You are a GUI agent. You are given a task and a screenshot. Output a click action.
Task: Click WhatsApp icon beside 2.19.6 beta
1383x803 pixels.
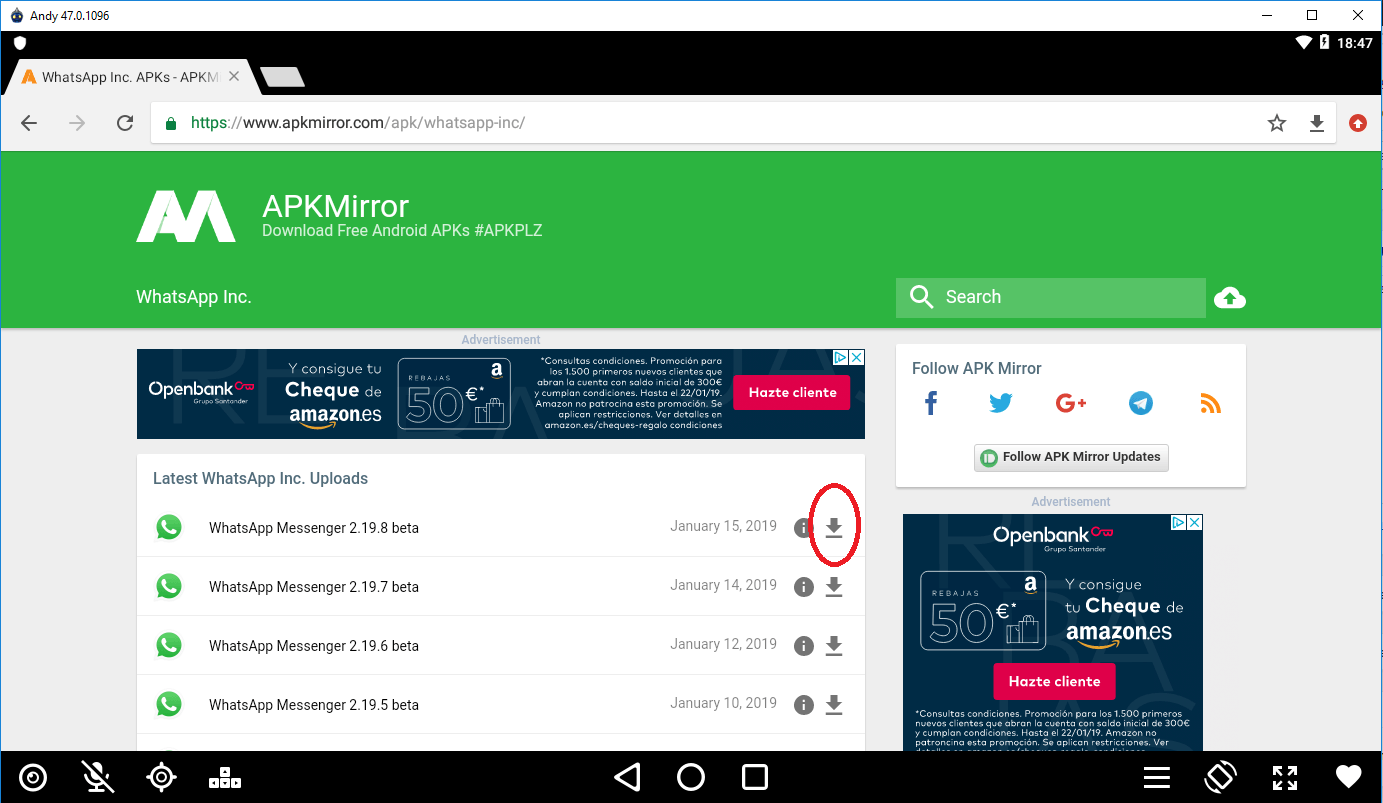coord(169,645)
